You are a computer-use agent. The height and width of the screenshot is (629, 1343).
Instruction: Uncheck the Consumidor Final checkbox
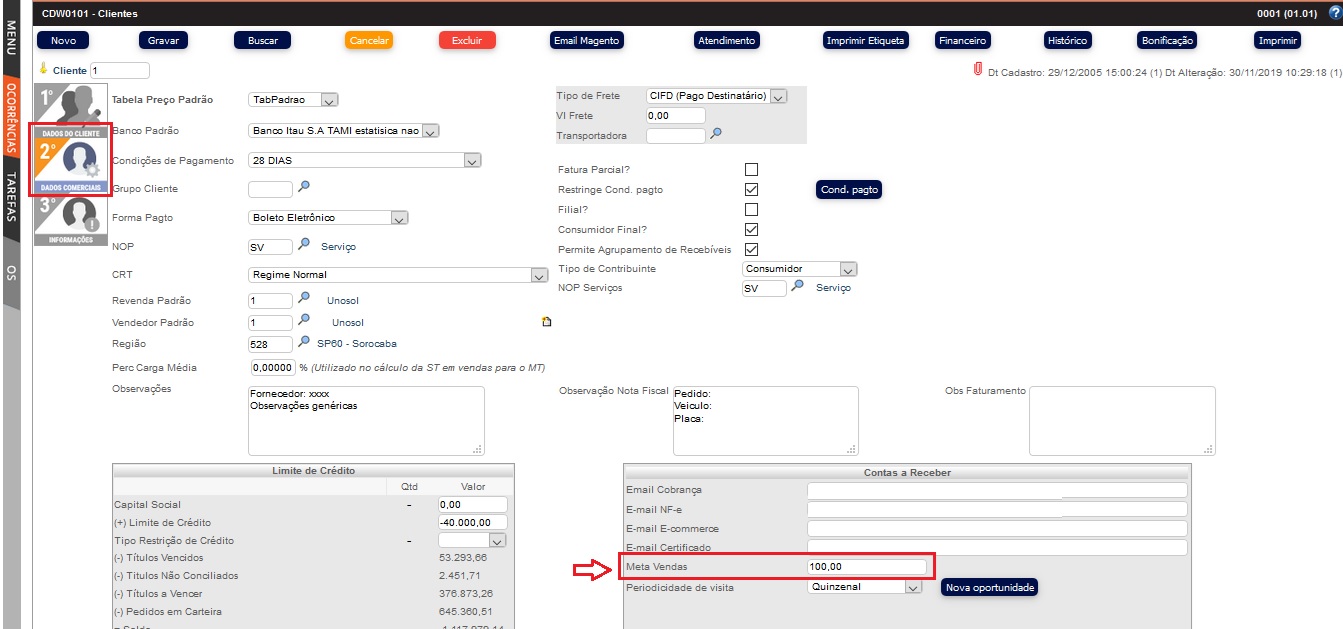coord(752,229)
